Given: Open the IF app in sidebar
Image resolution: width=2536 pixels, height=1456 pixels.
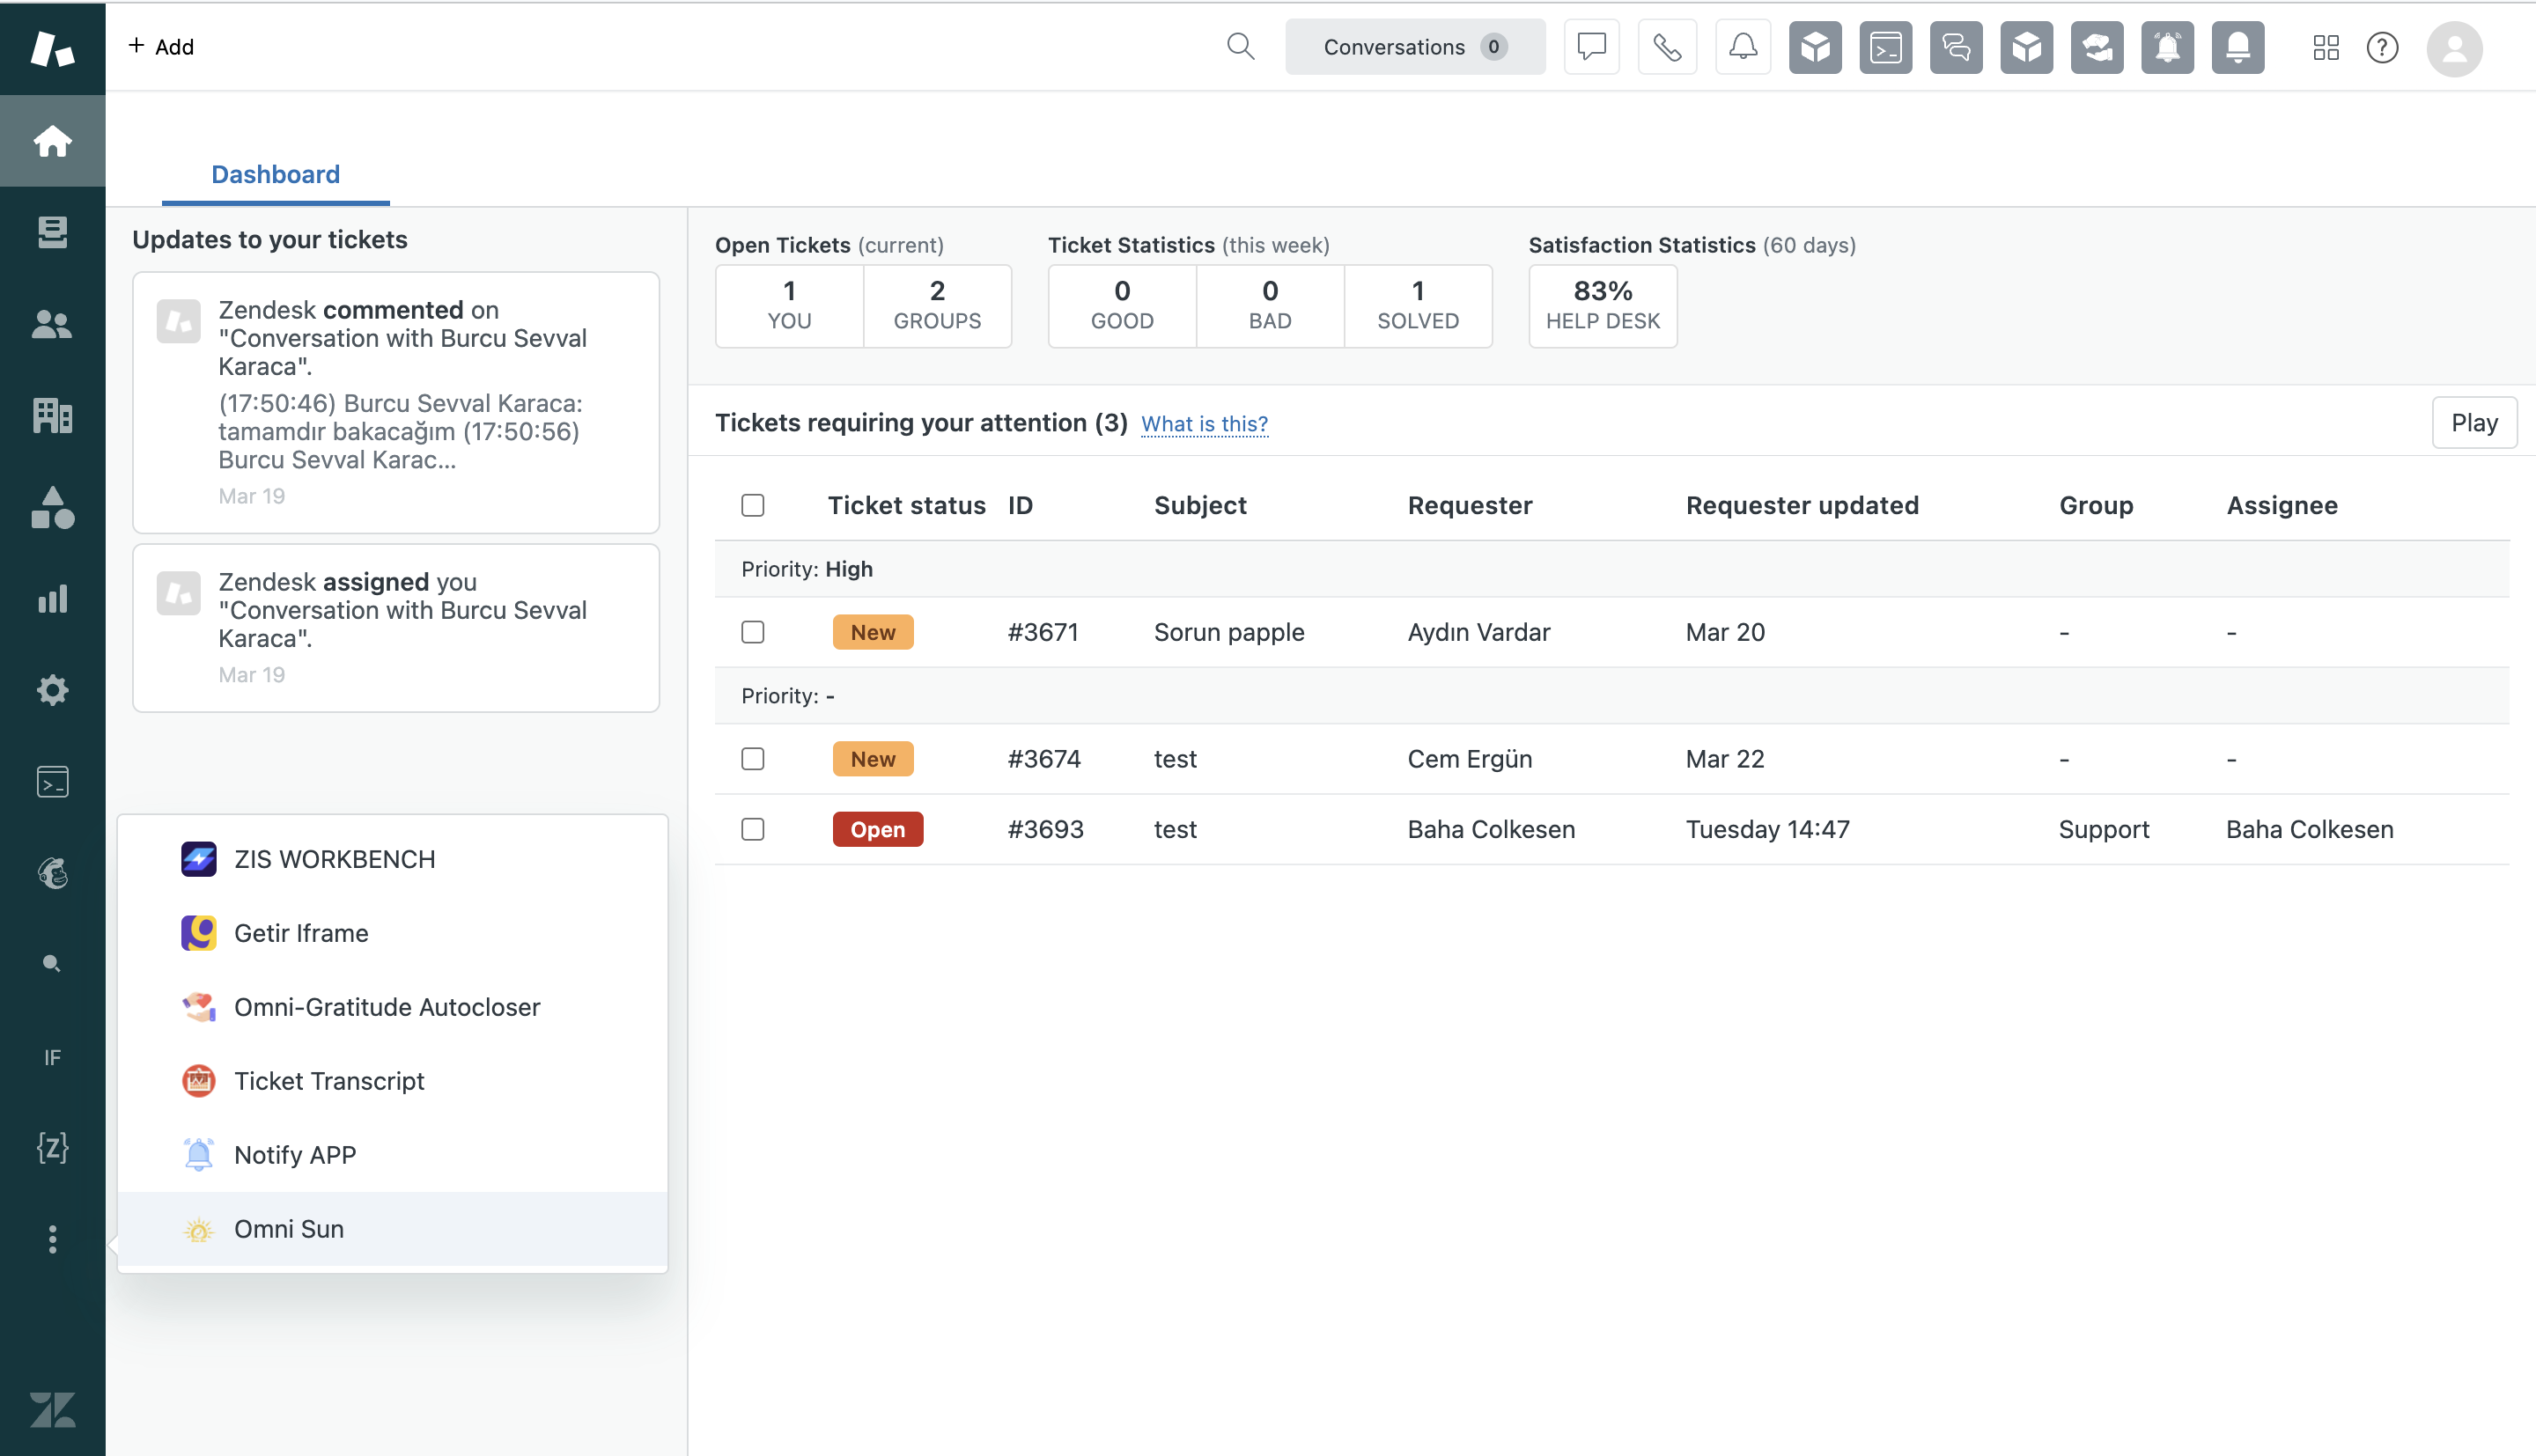Looking at the screenshot, I should pos(52,1057).
